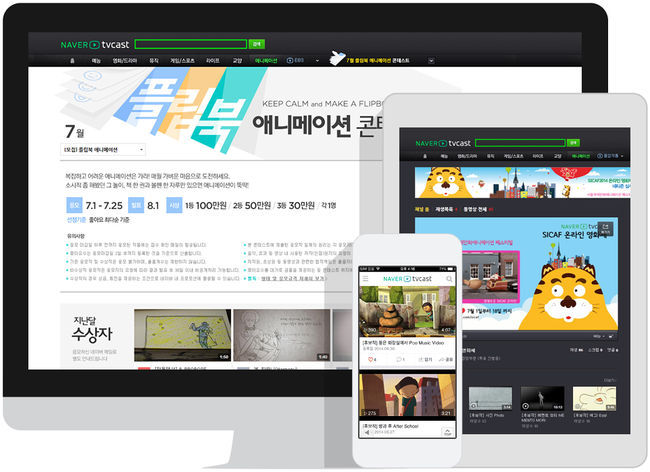Screen dimensions: 650x472
Task: Open the After School video thumbnail on phone
Action: 408,395
